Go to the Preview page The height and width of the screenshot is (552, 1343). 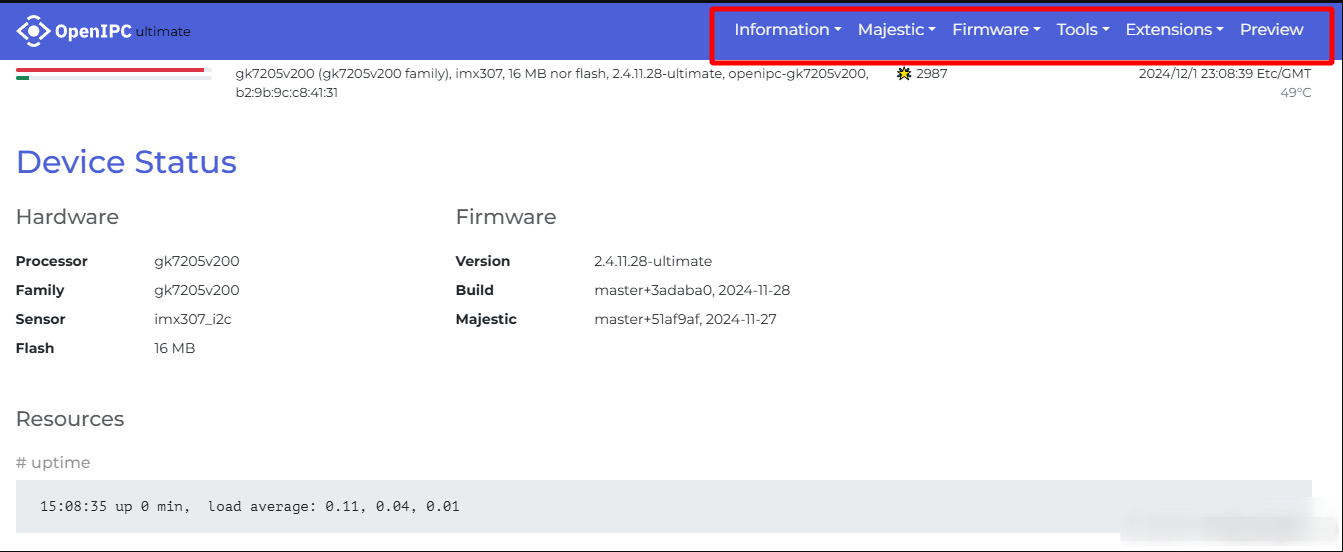(x=1272, y=30)
